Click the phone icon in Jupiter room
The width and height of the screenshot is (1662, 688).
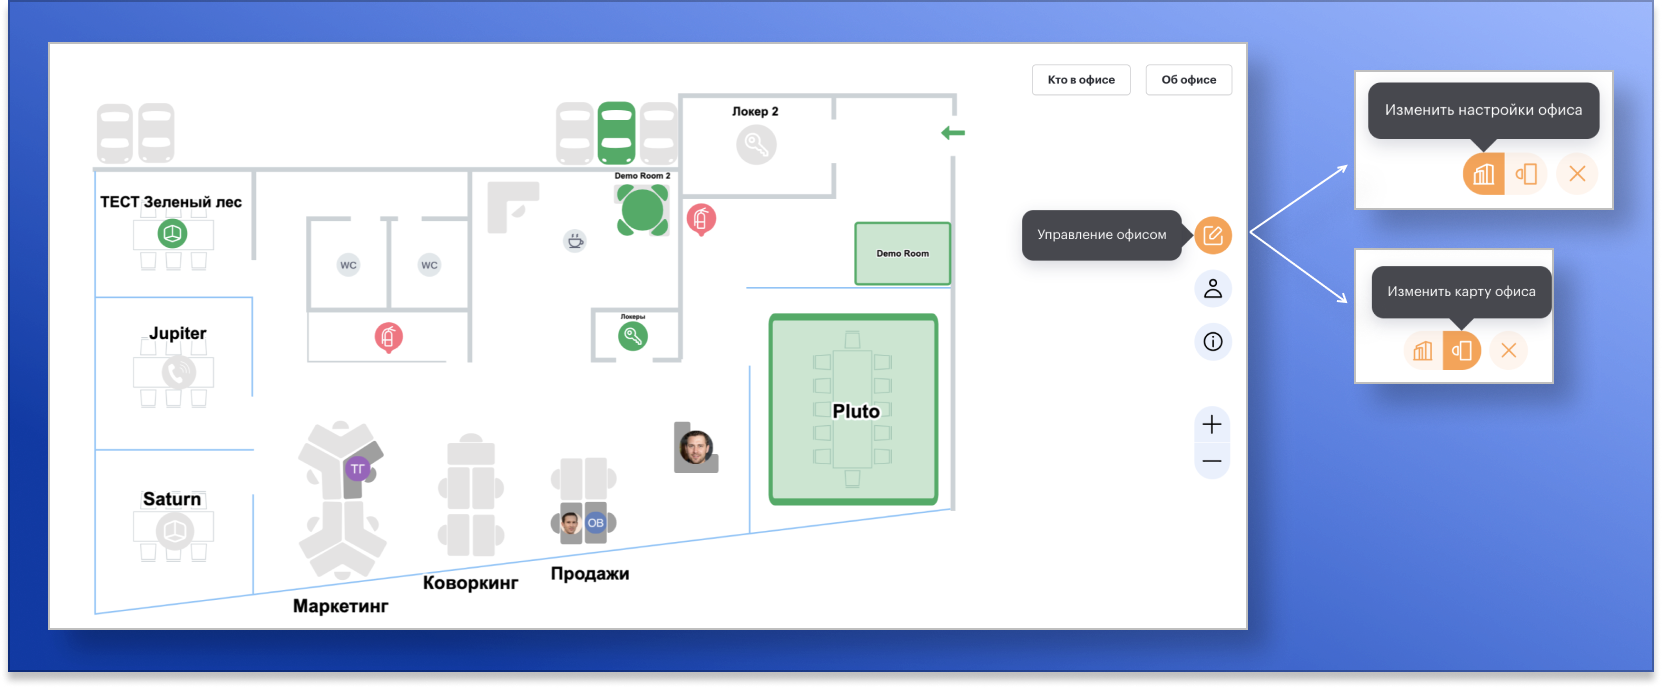tap(179, 372)
